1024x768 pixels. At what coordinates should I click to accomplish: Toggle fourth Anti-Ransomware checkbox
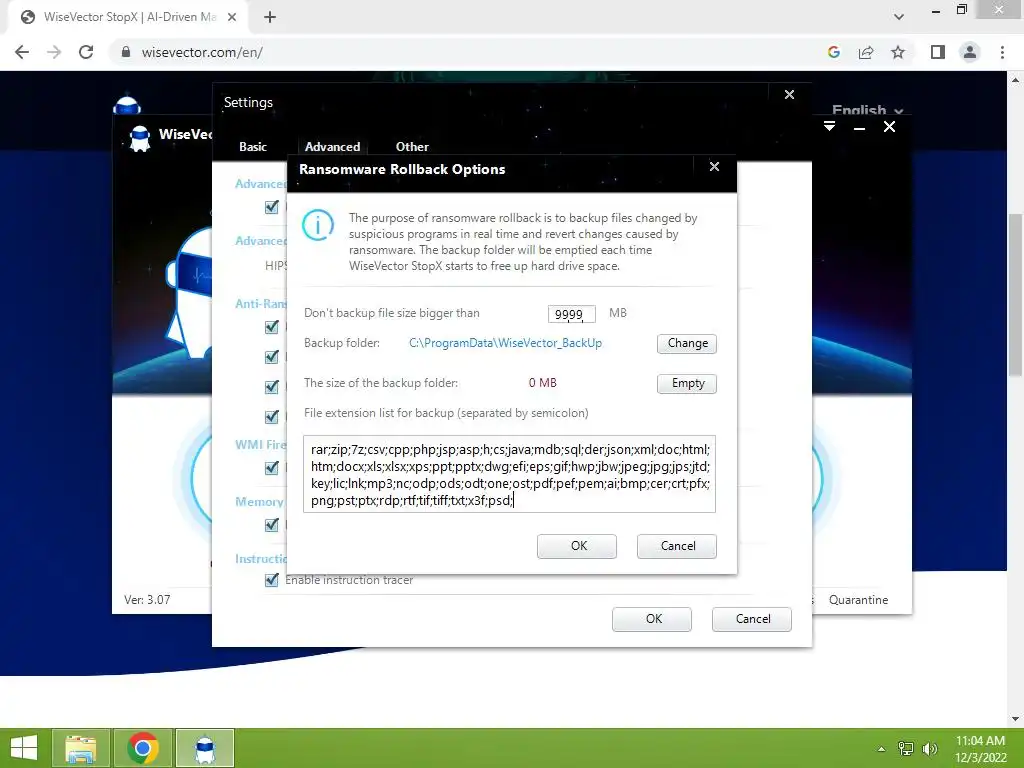[272, 417]
